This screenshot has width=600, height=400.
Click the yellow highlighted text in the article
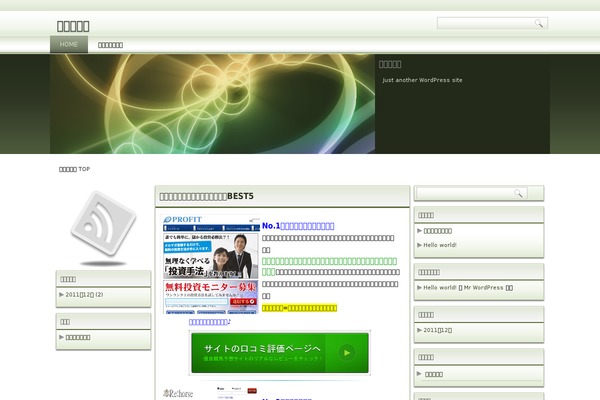tap(299, 308)
